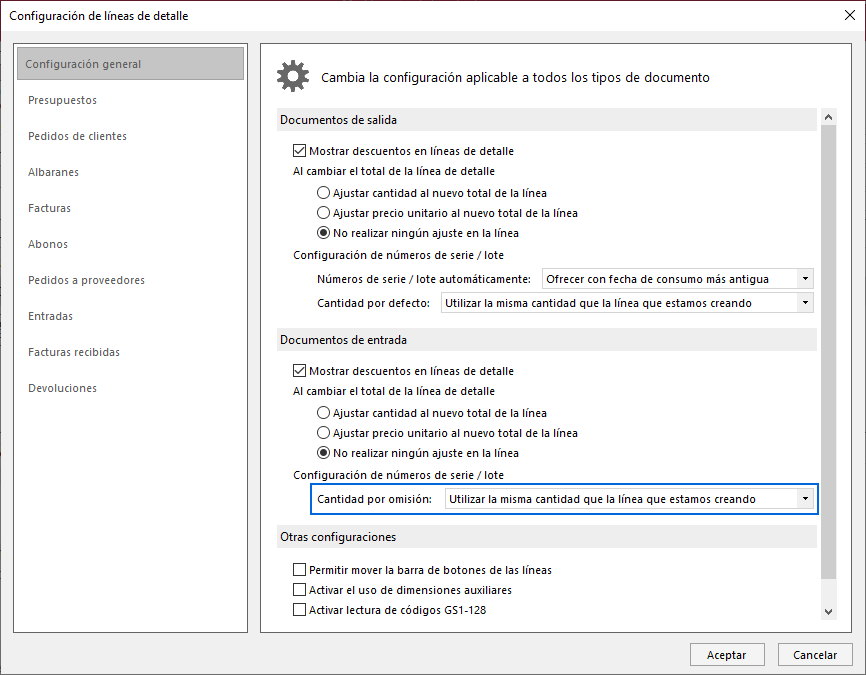Enable Activar el uso de dimensiones auxiliares
The image size is (866, 675).
tap(299, 589)
